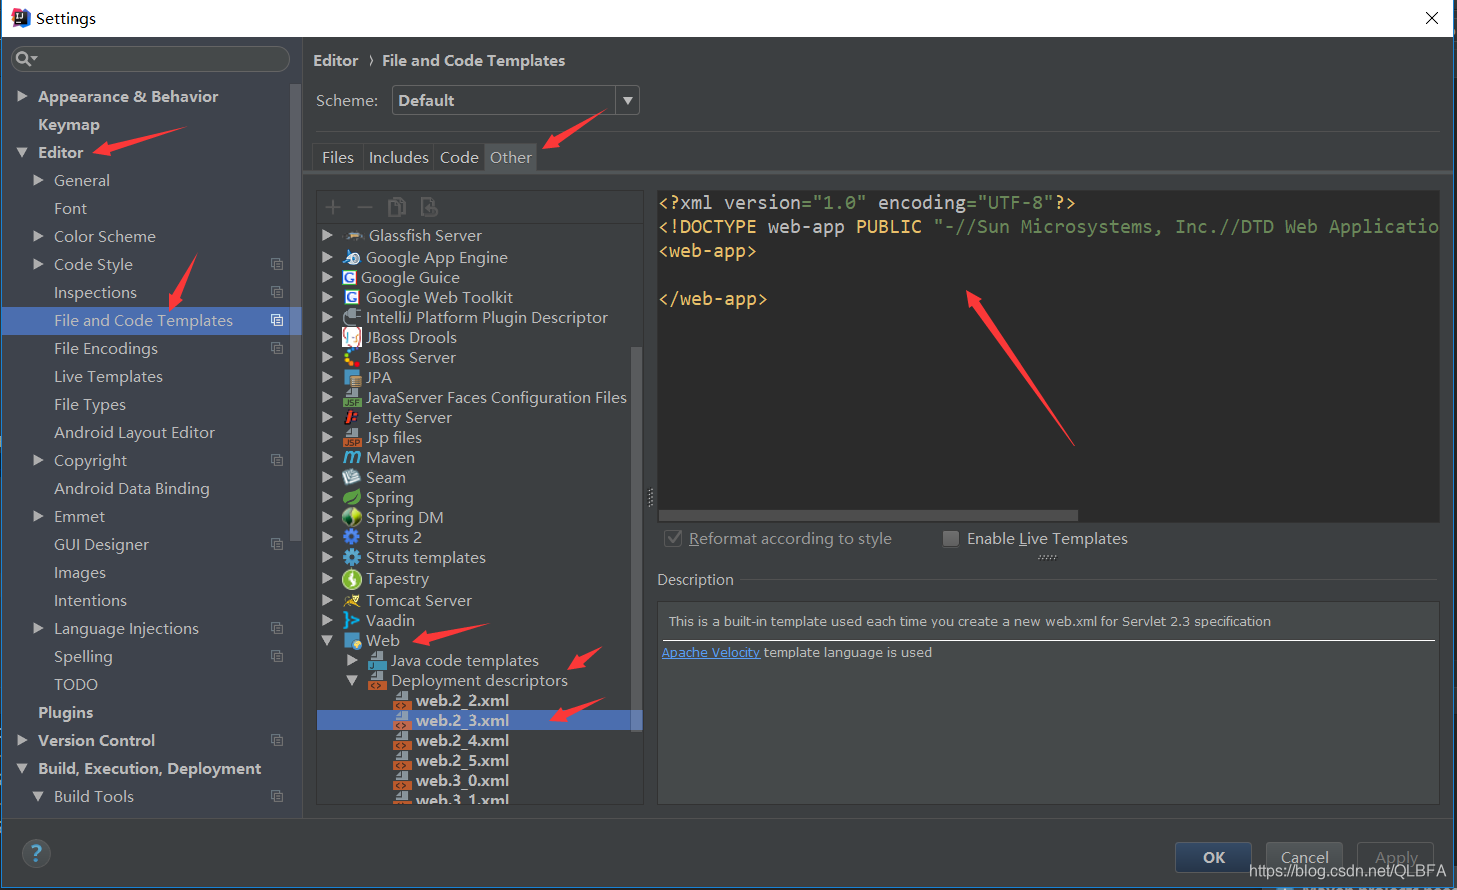Switch to the Includes tab
Screen dimensions: 1457x890
coord(398,157)
